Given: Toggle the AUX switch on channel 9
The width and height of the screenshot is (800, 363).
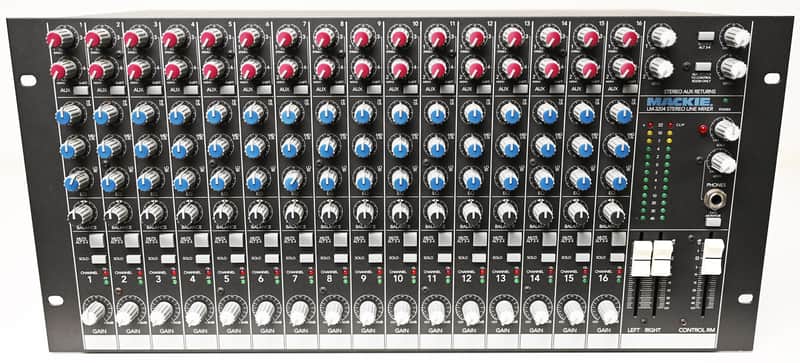Looking at the screenshot, I should pos(374,89).
